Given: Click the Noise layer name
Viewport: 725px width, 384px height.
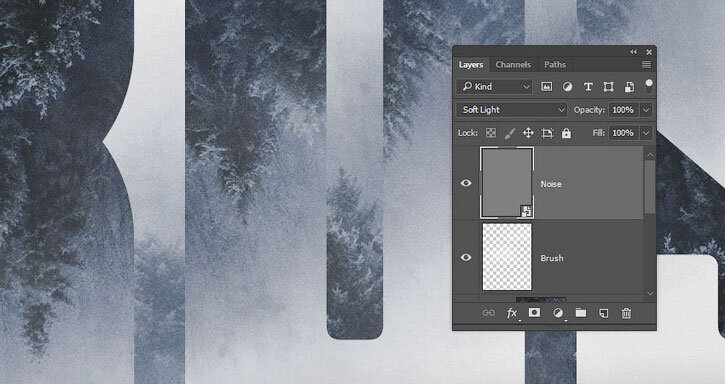Looking at the screenshot, I should tap(551, 184).
